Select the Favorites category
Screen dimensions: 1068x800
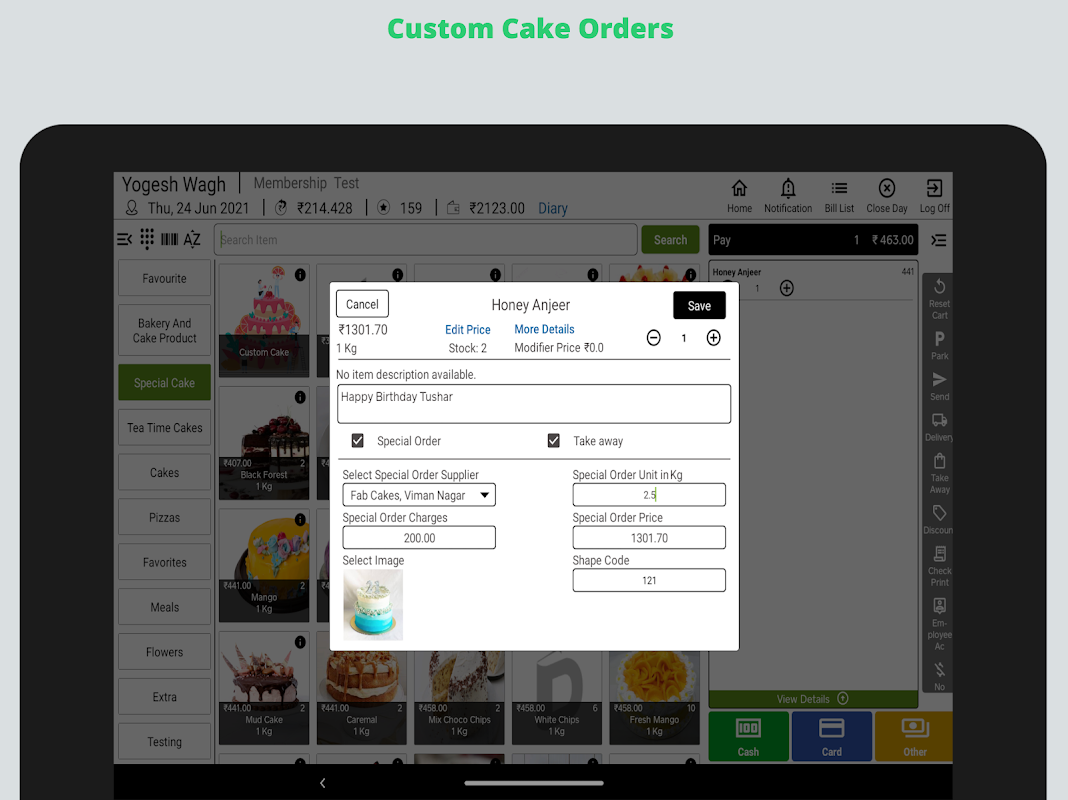click(164, 562)
